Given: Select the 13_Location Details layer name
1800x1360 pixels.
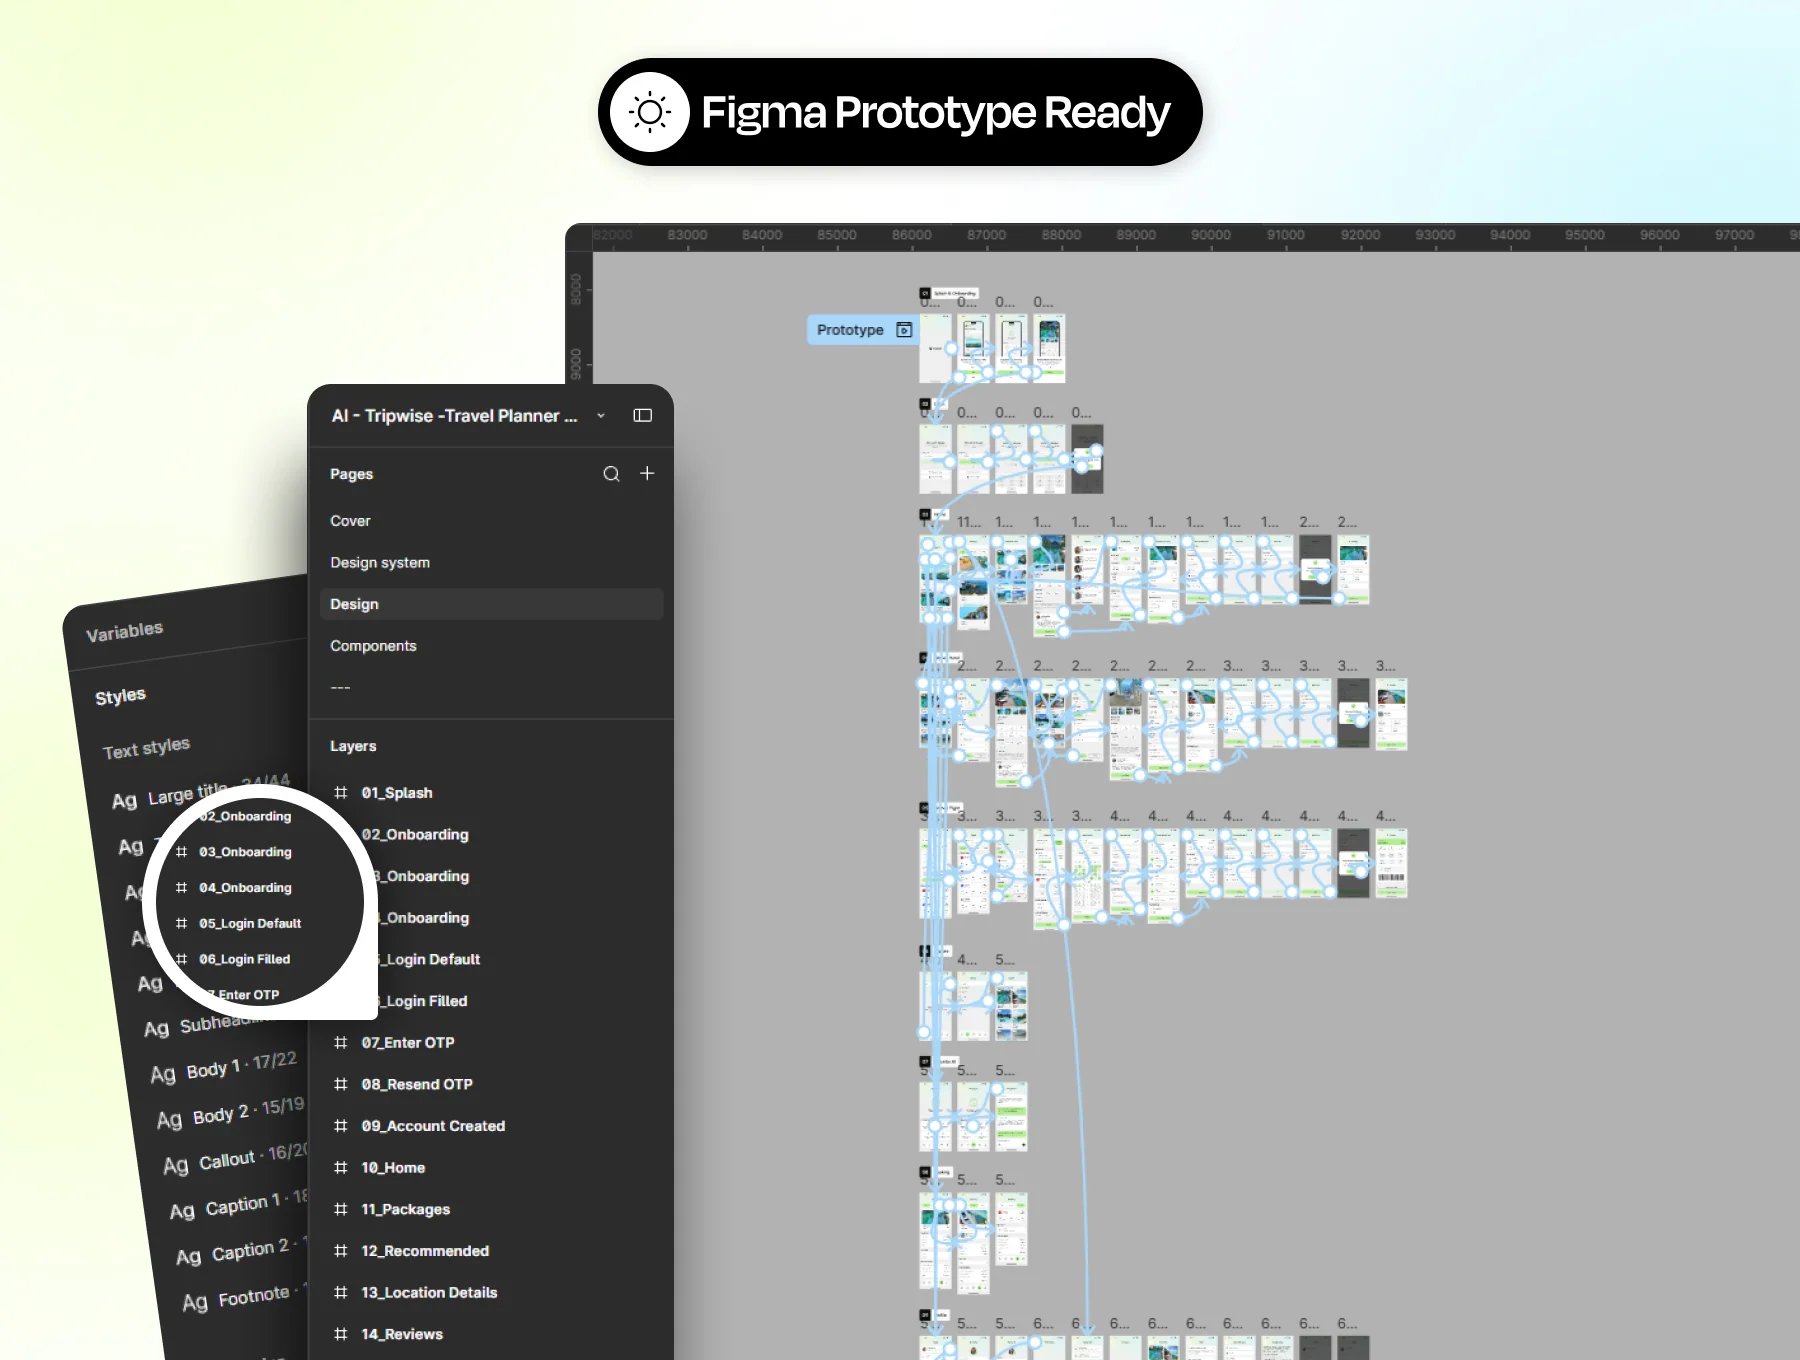Looking at the screenshot, I should 429,1293.
